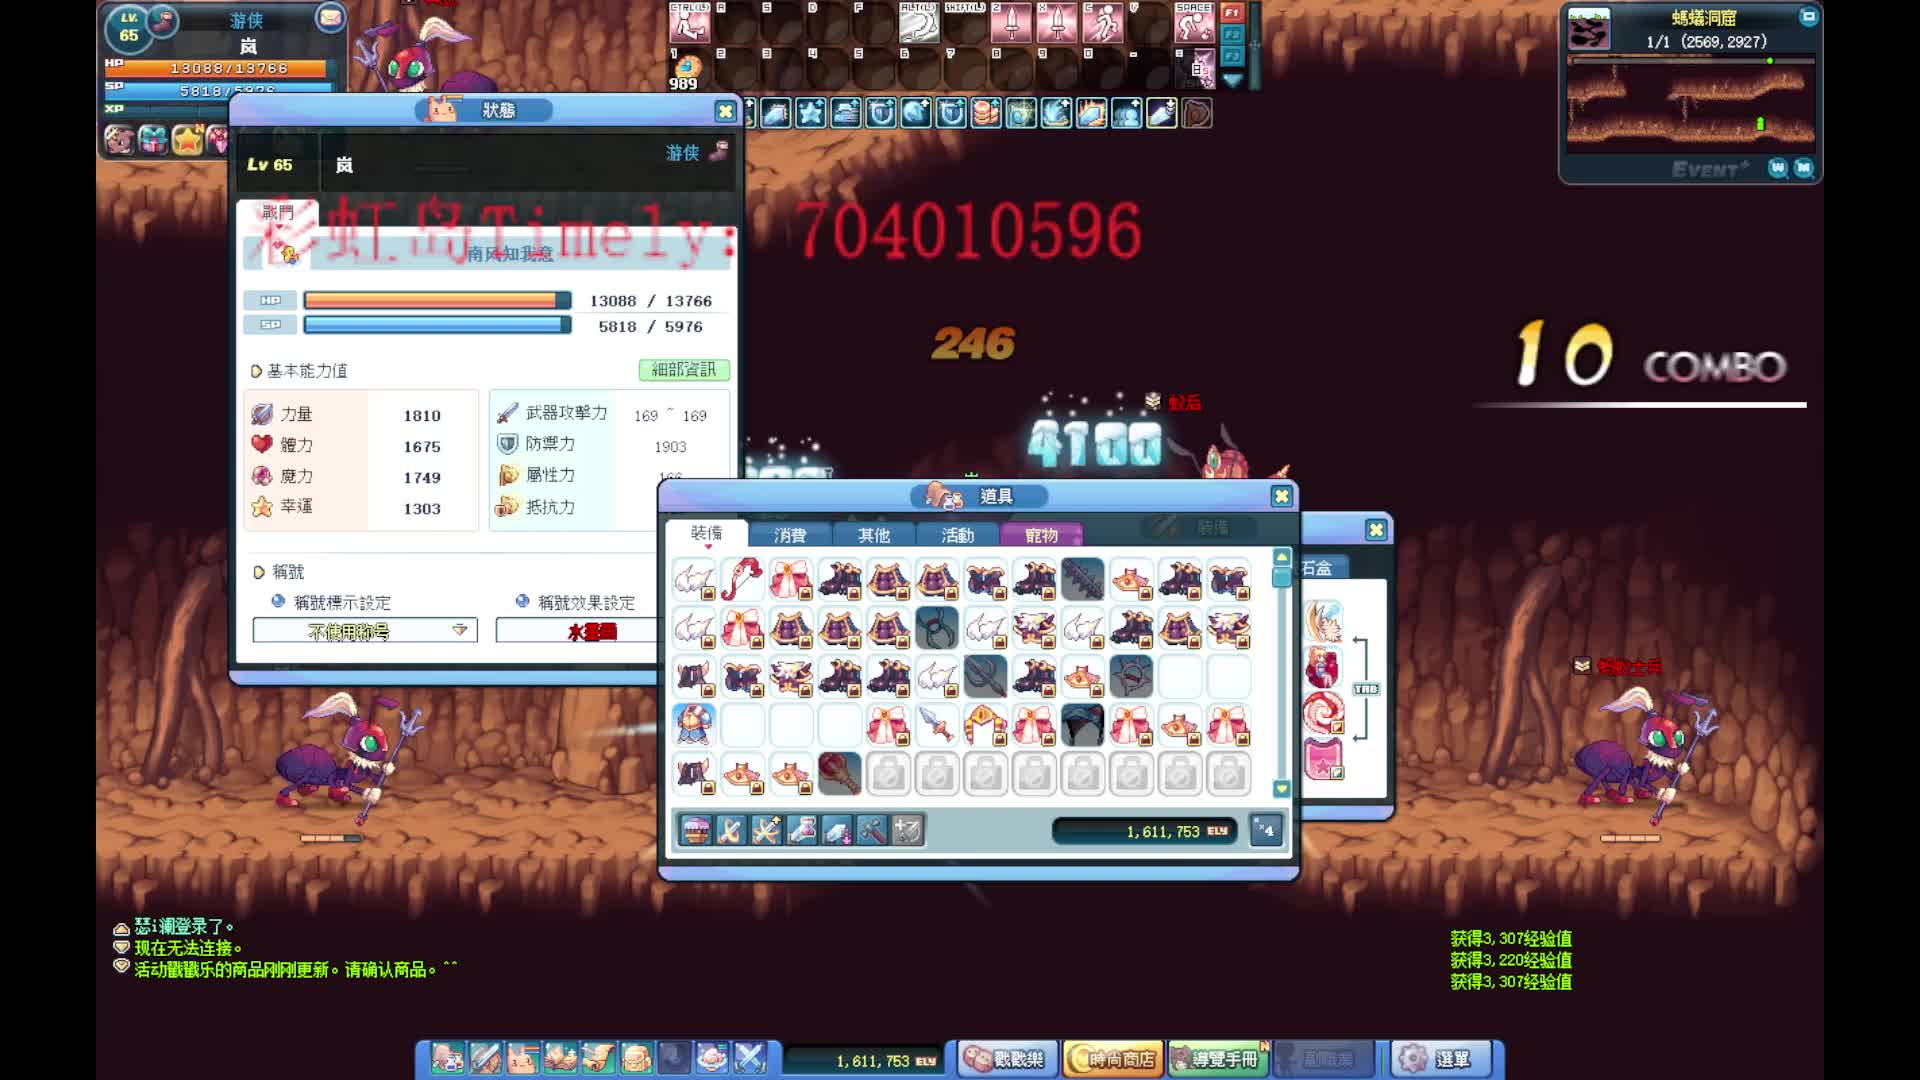Click the scroll quest icon in bottom bar

point(598,1058)
